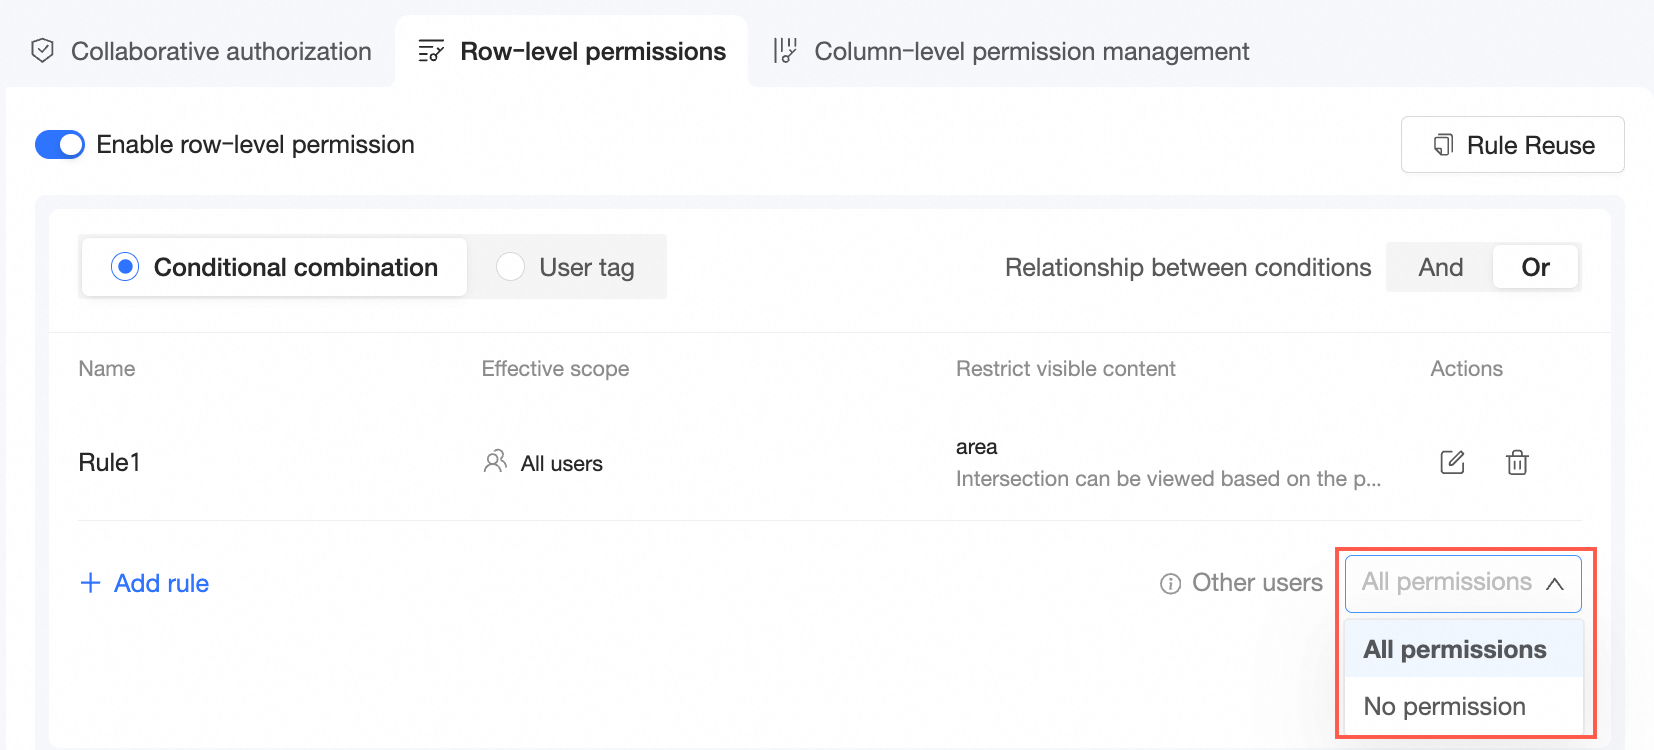Click the All users scope of Rule1
This screenshot has height=750, width=1654.
(560, 463)
